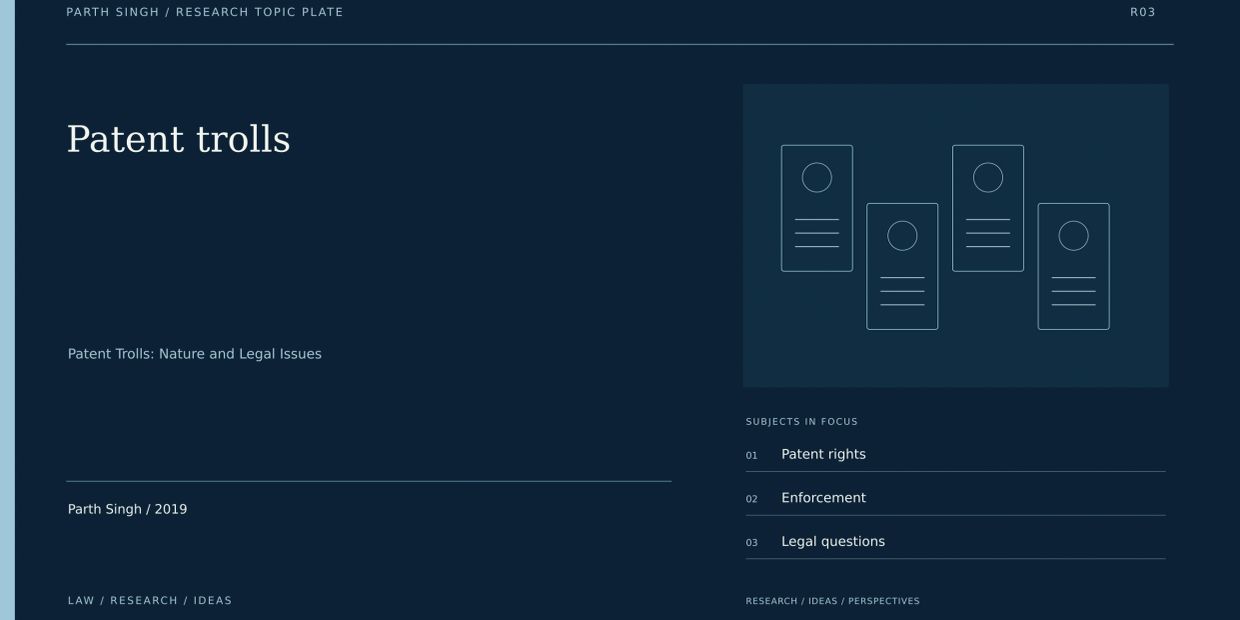Select the Enforcement subject item

pos(955,498)
